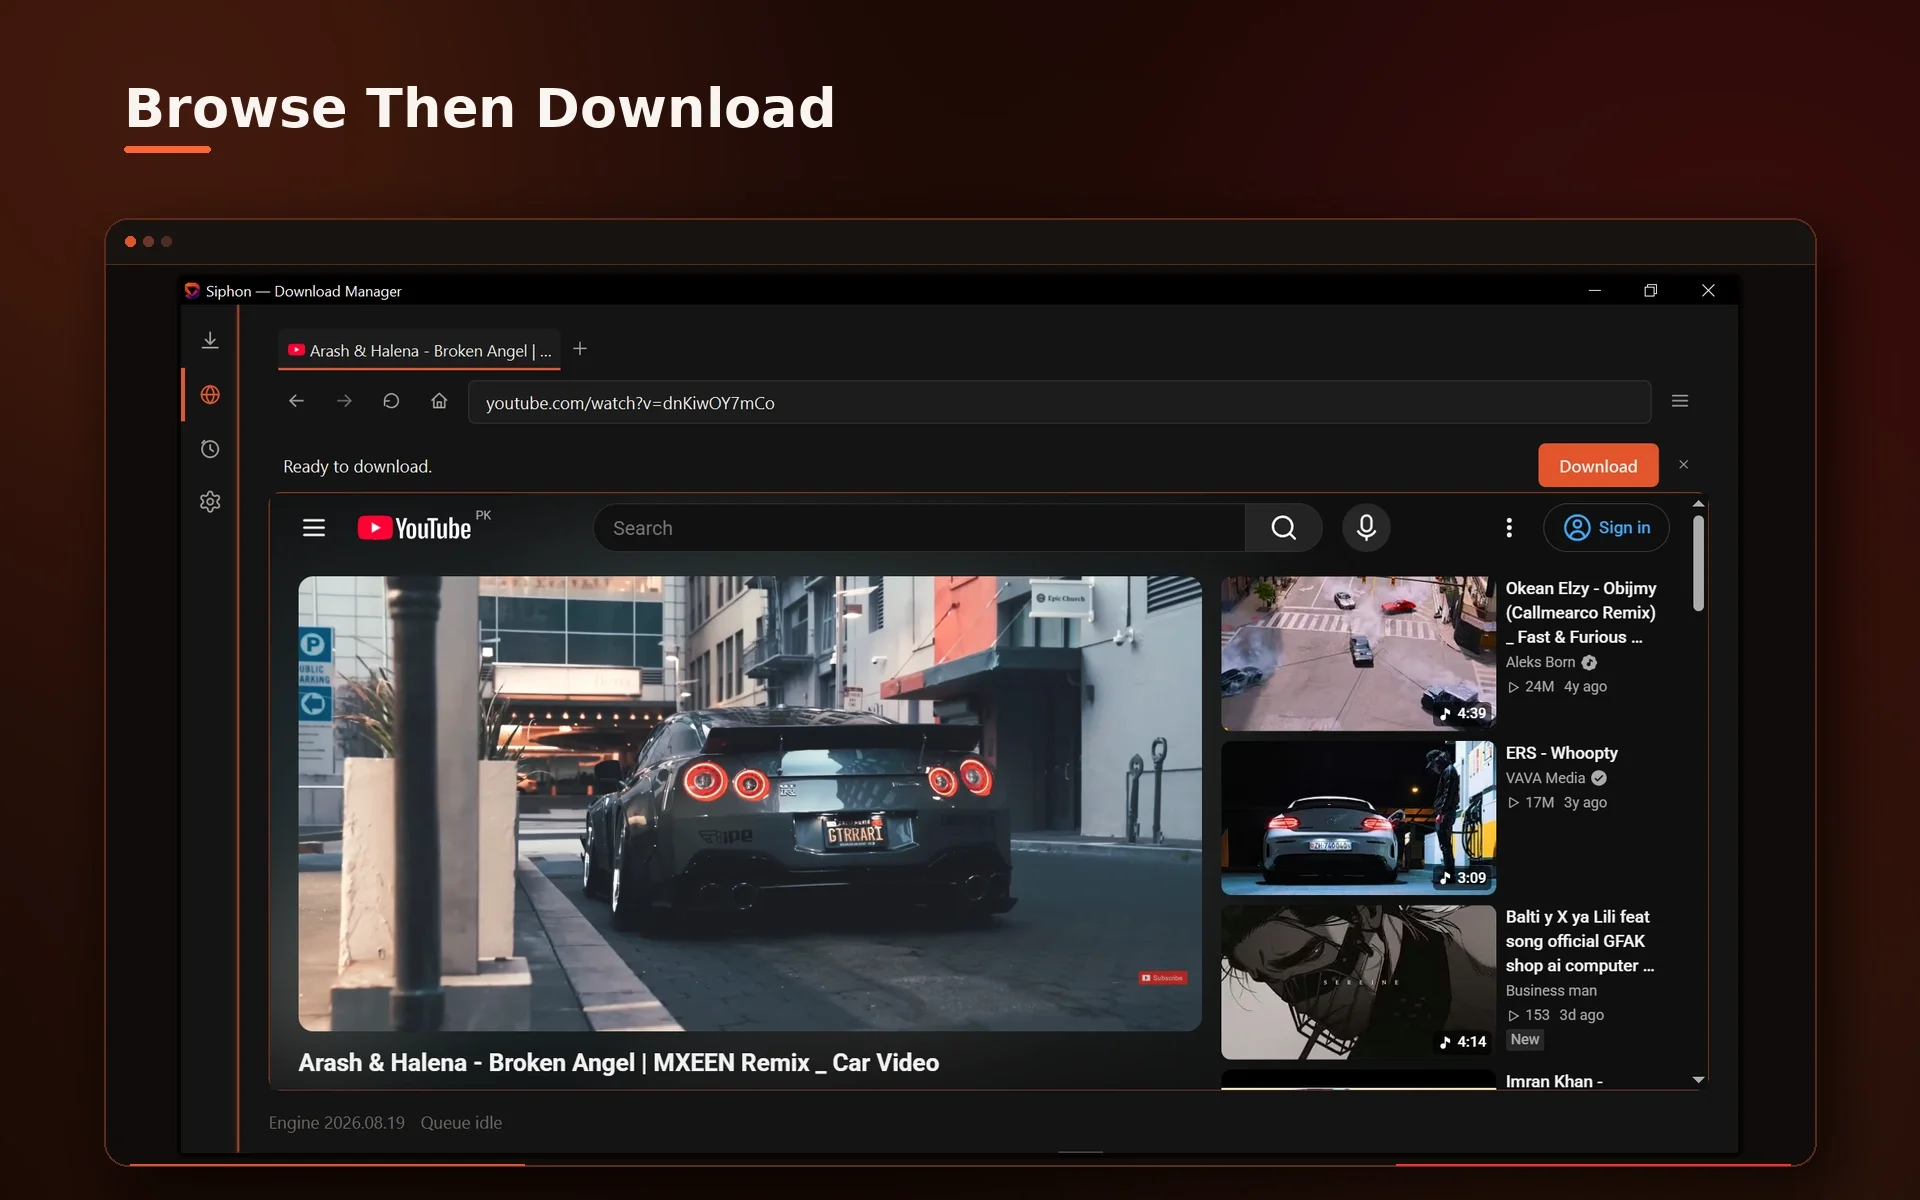The image size is (1920, 1200).
Task: Click the Subscribe watermark in video
Action: pyautogui.click(x=1163, y=978)
